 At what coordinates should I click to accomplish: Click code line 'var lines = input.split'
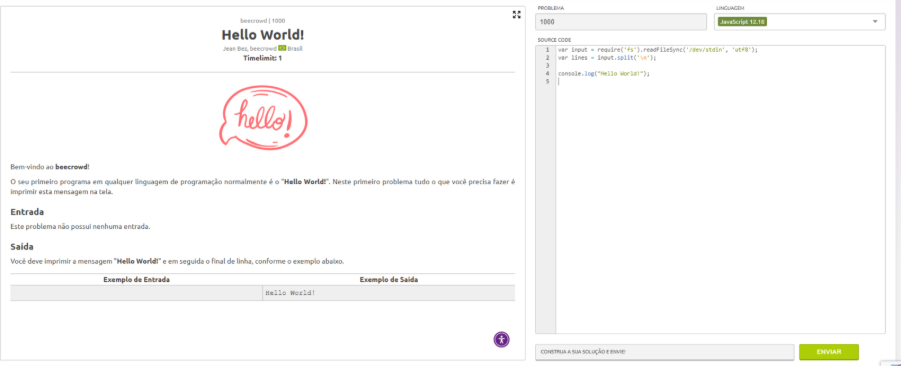click(x=606, y=57)
